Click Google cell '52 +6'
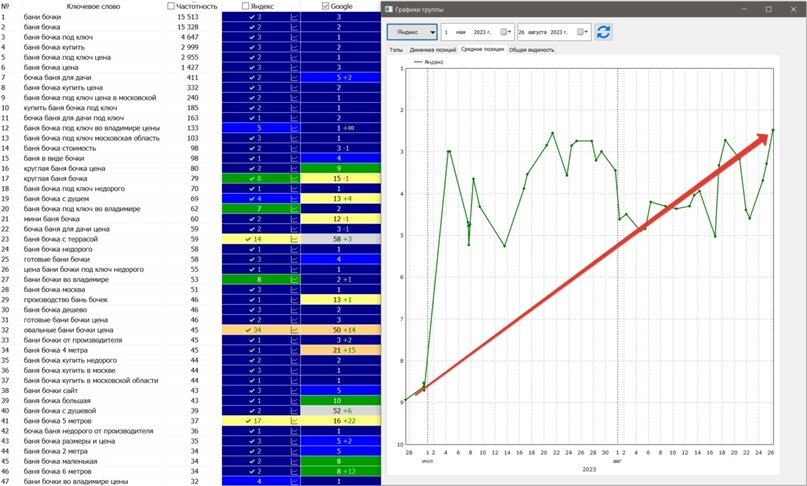The width and height of the screenshot is (807, 486). point(341,411)
